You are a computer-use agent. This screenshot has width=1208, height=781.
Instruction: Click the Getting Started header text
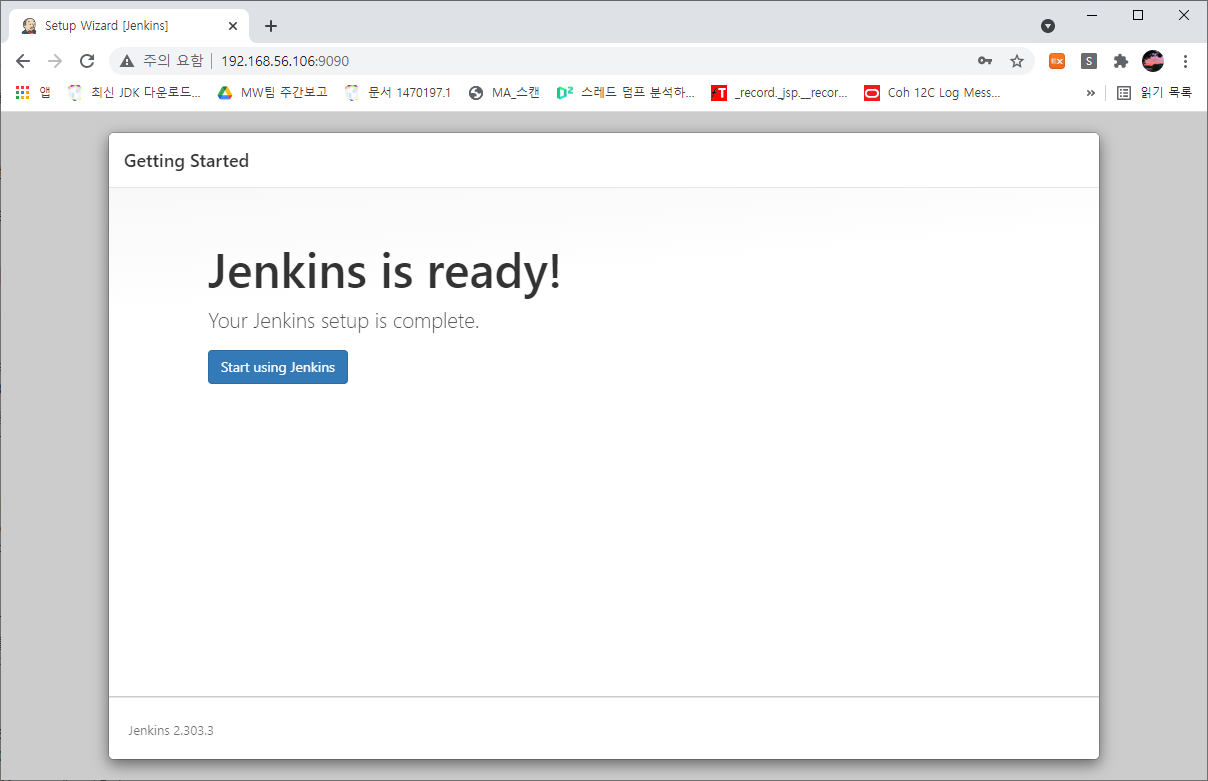pyautogui.click(x=186, y=161)
